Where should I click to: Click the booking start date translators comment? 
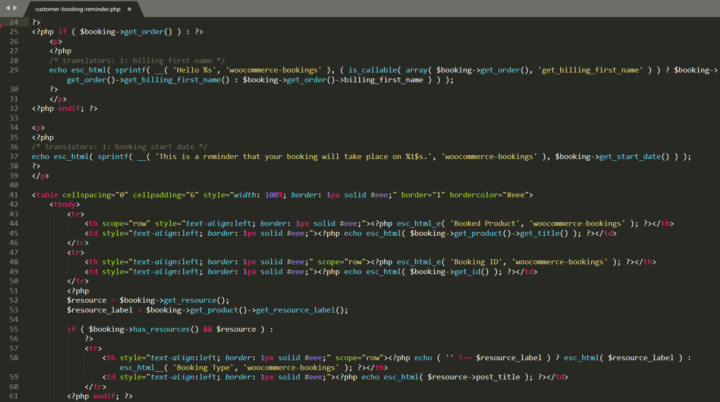pyautogui.click(x=119, y=147)
